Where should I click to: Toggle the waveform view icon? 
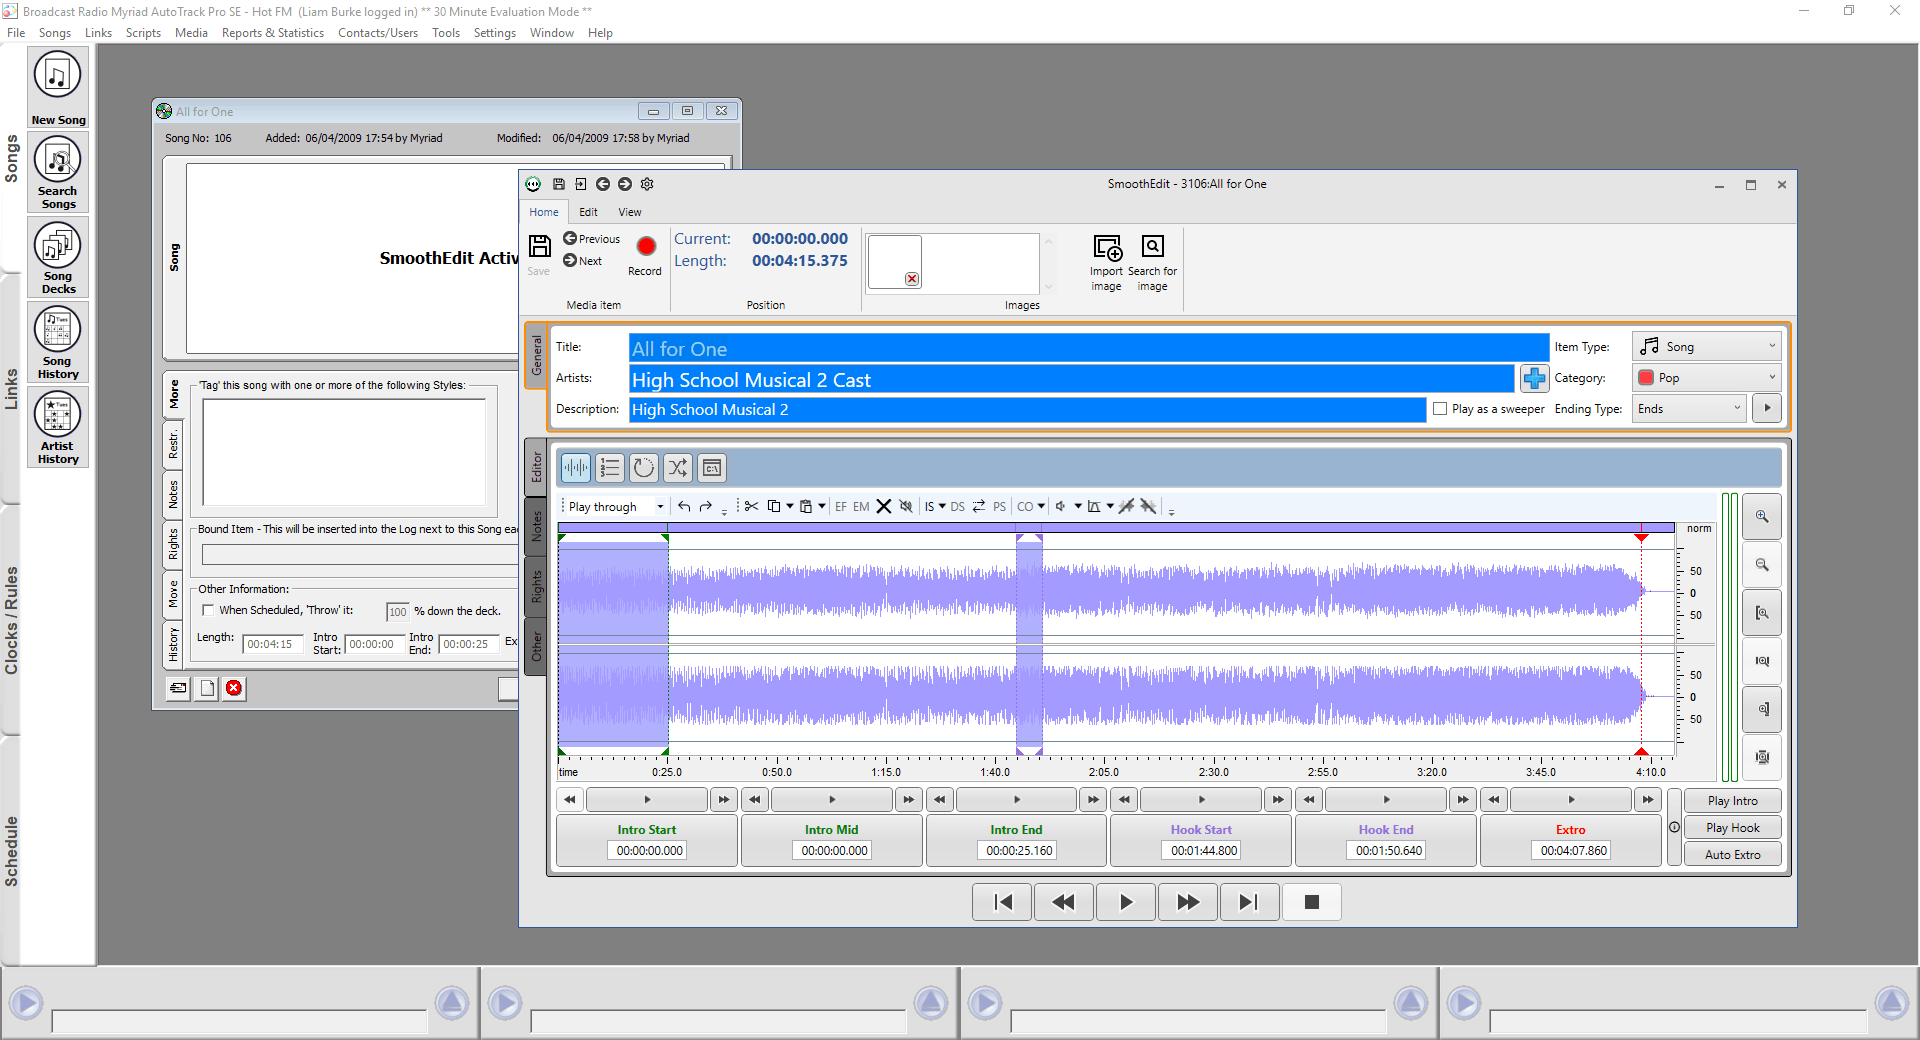(575, 467)
